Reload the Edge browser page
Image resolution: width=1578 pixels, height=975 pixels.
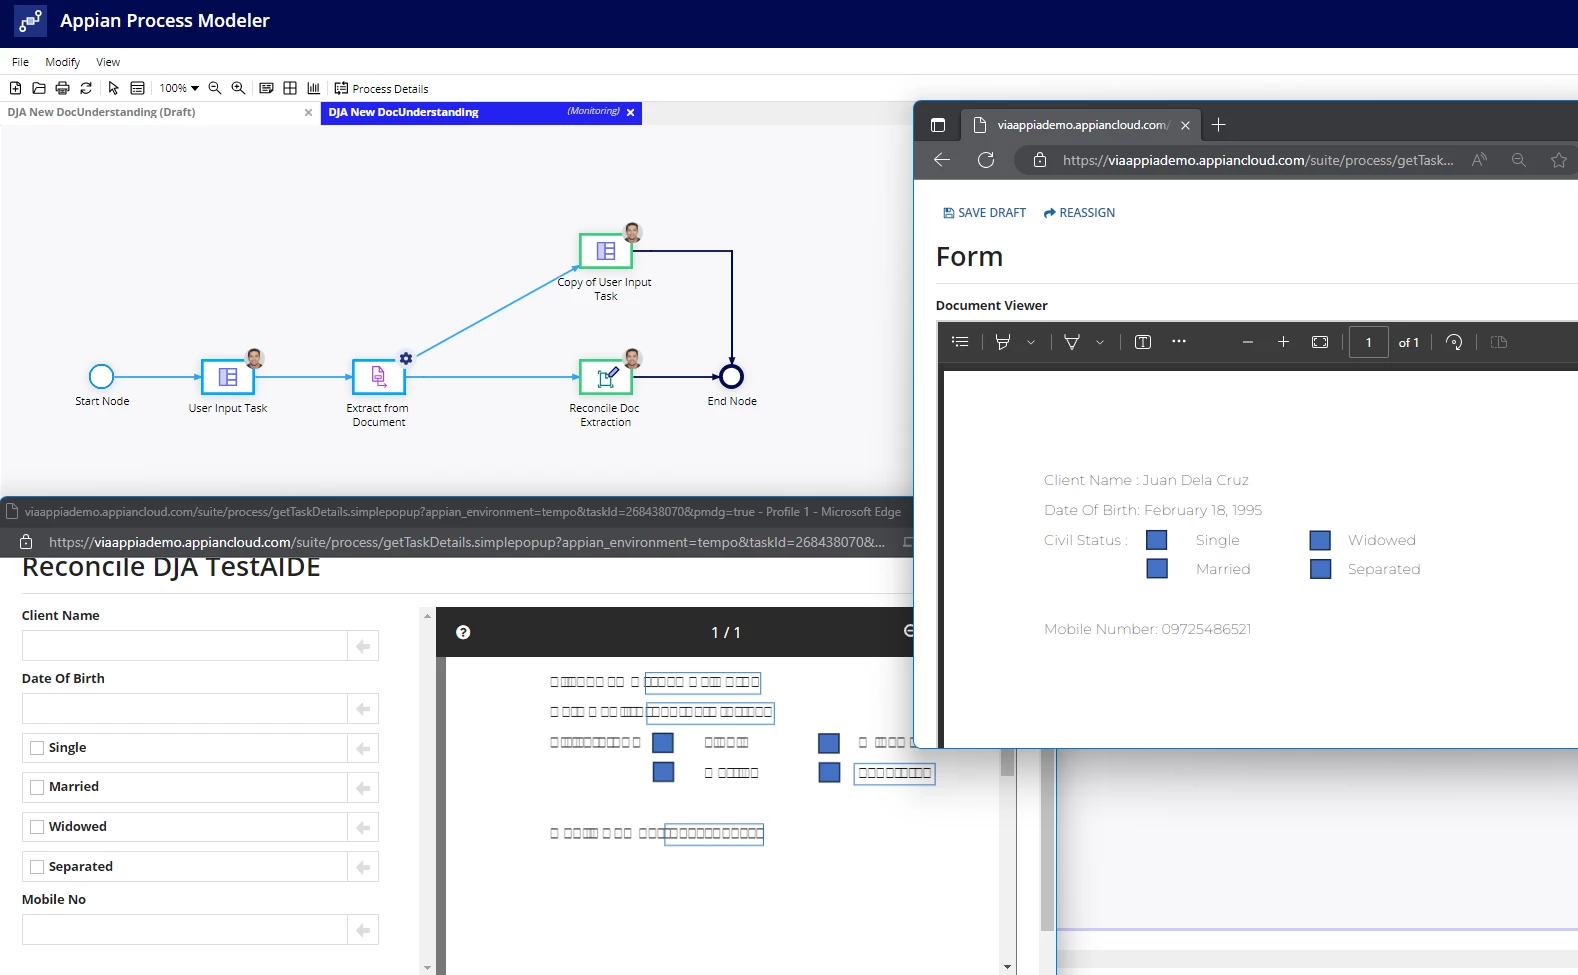click(986, 160)
